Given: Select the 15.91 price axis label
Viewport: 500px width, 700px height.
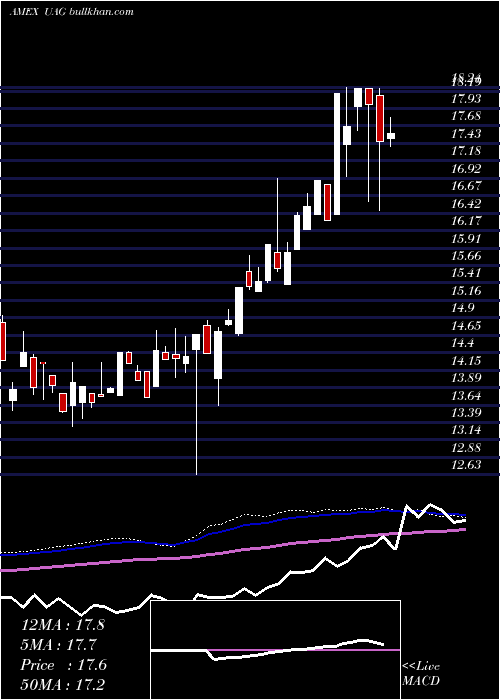Looking at the screenshot, I should coord(466,239).
